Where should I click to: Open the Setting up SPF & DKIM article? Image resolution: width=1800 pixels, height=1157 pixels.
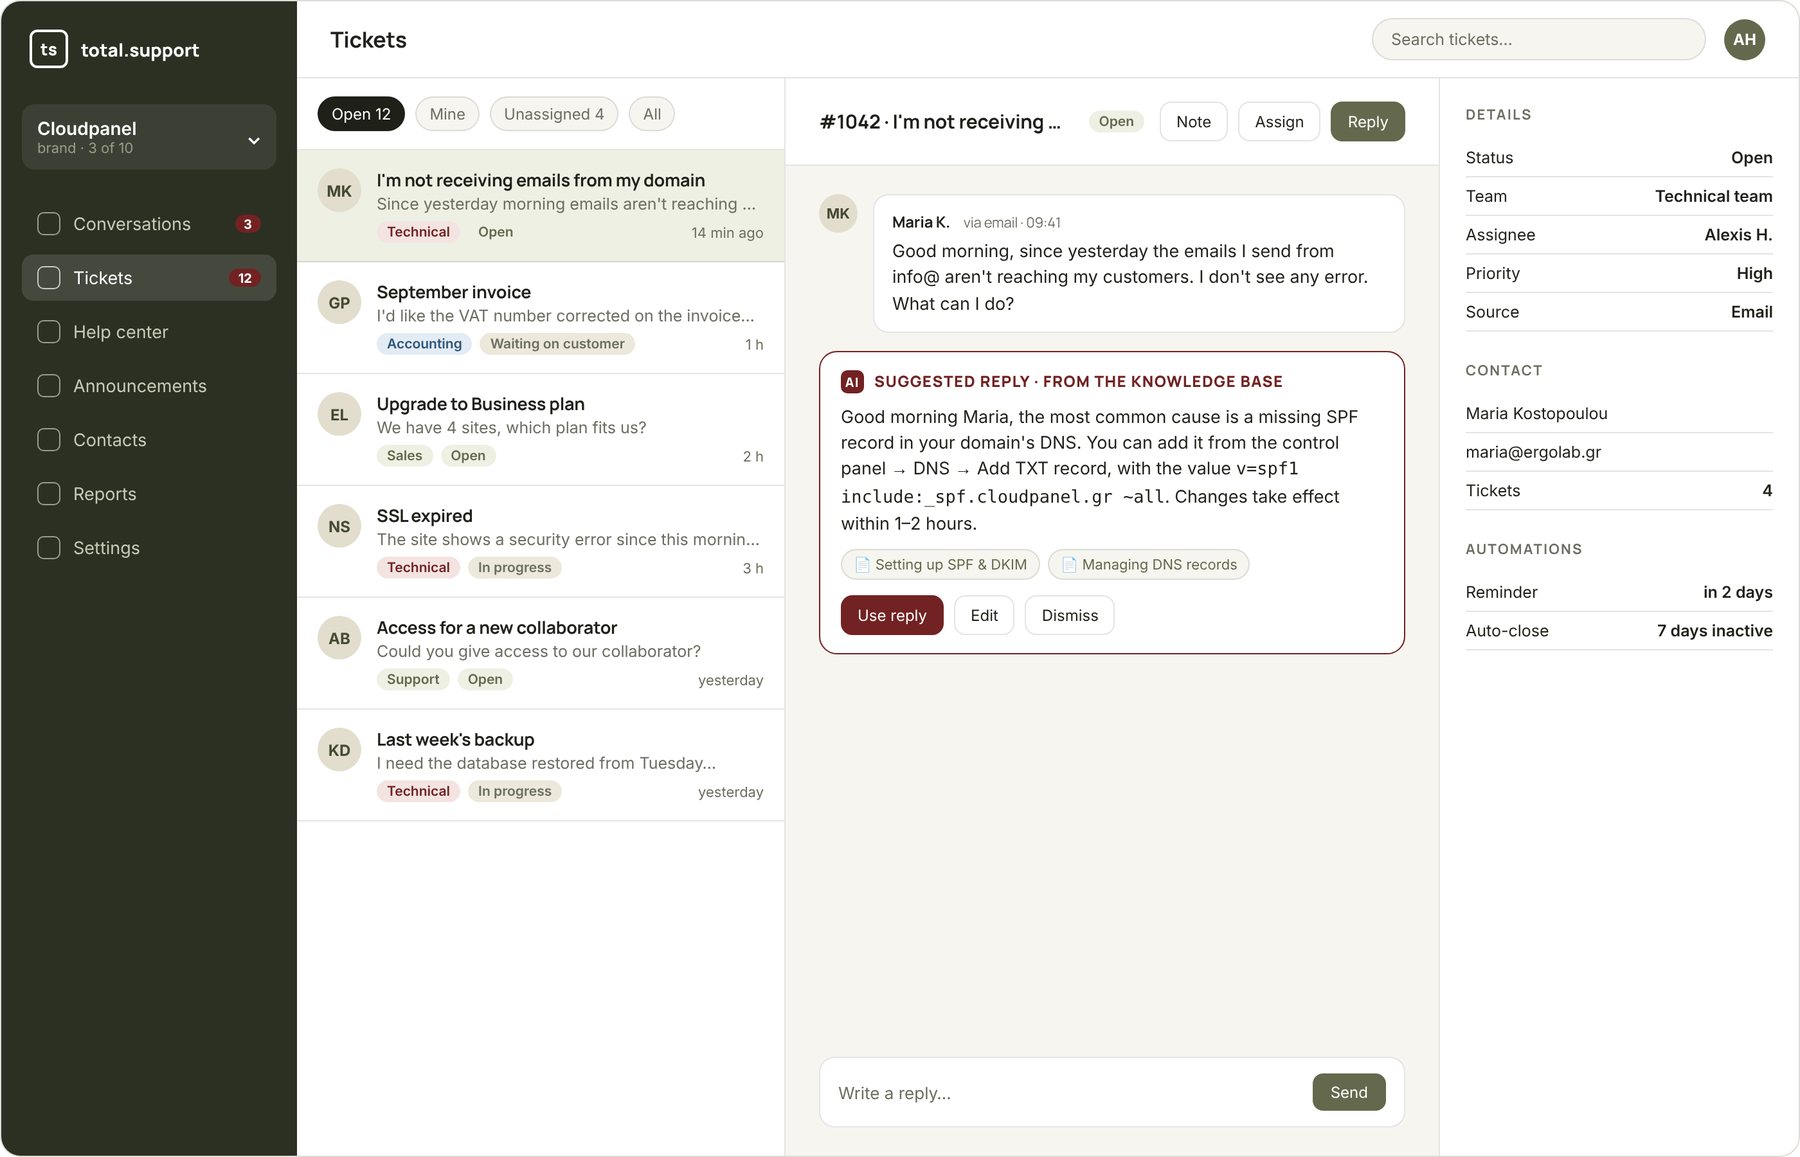pyautogui.click(x=940, y=565)
